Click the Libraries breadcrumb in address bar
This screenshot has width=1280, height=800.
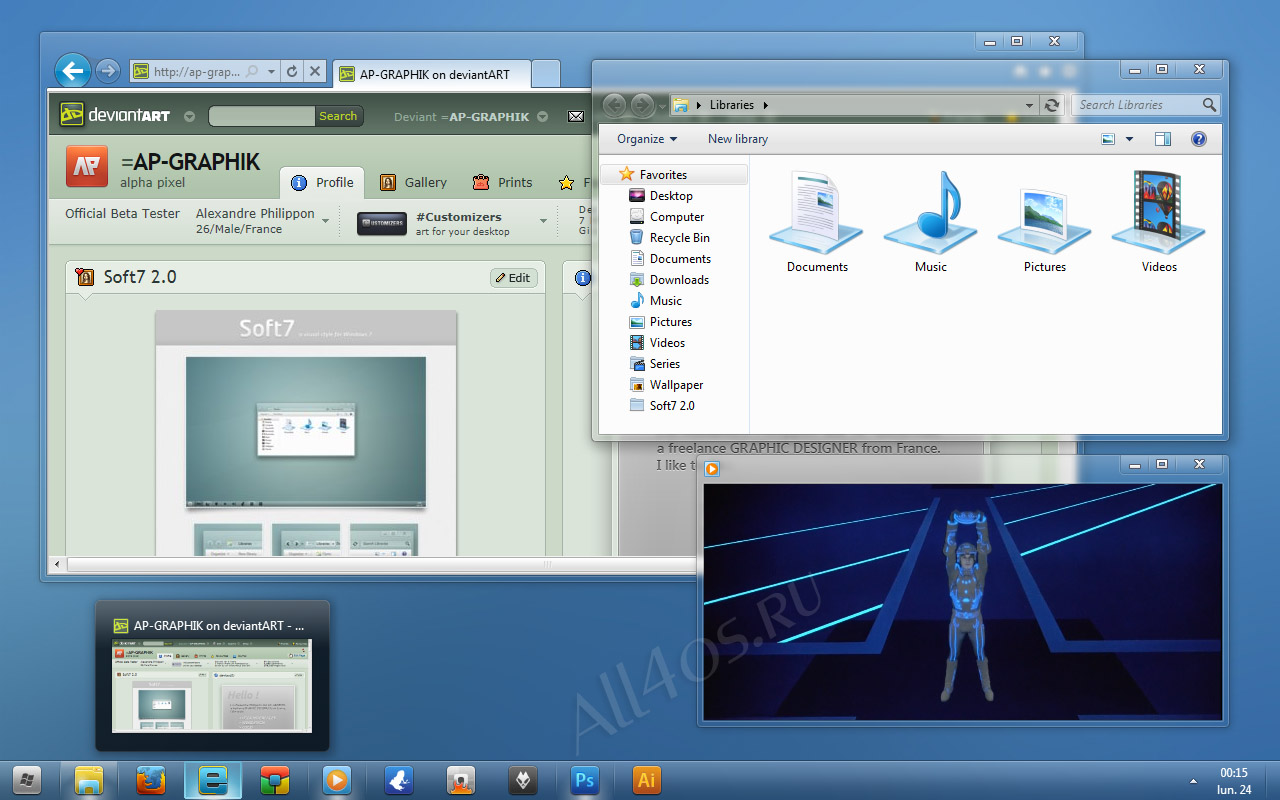(x=732, y=105)
